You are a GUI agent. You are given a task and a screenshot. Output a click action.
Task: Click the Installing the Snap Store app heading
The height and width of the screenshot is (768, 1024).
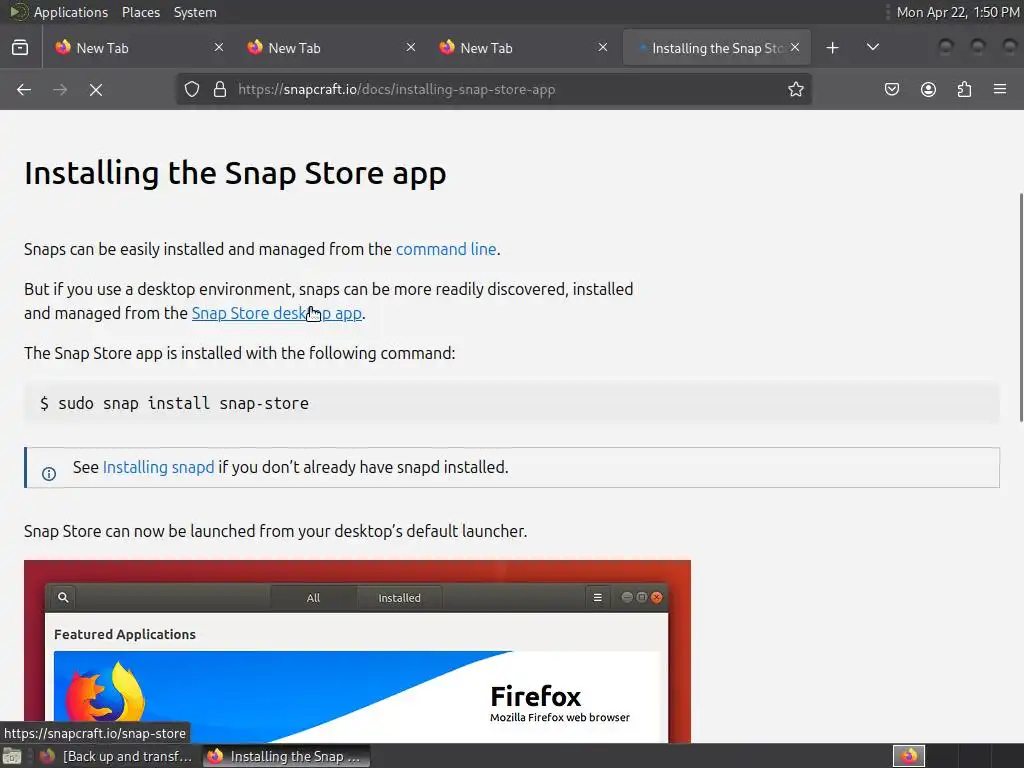(235, 173)
